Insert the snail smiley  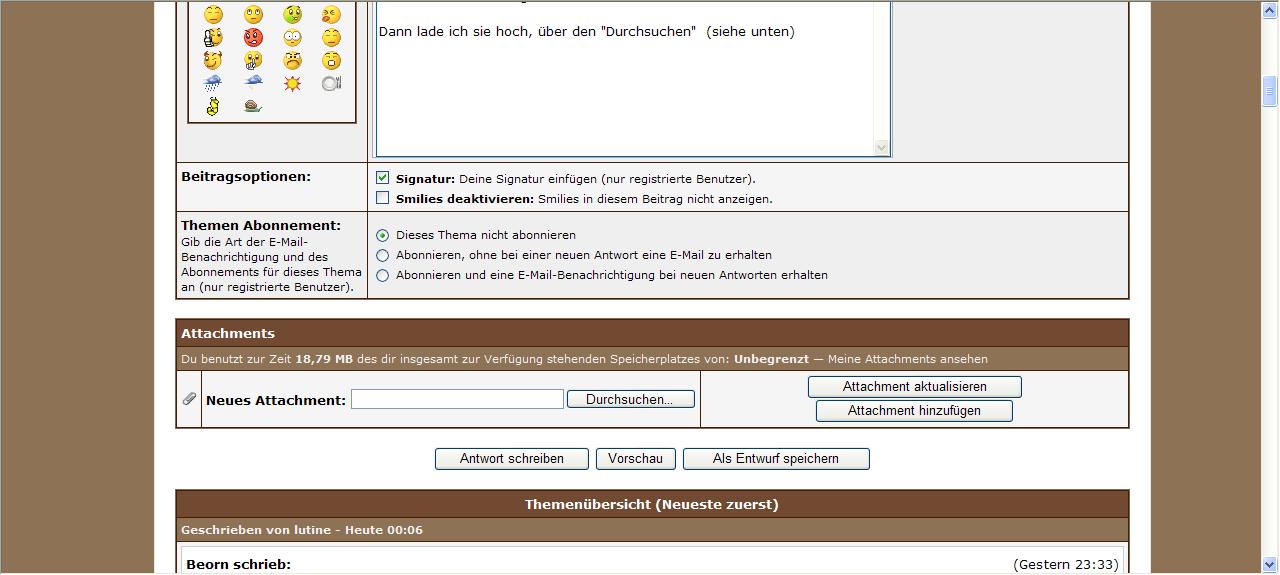pos(253,106)
